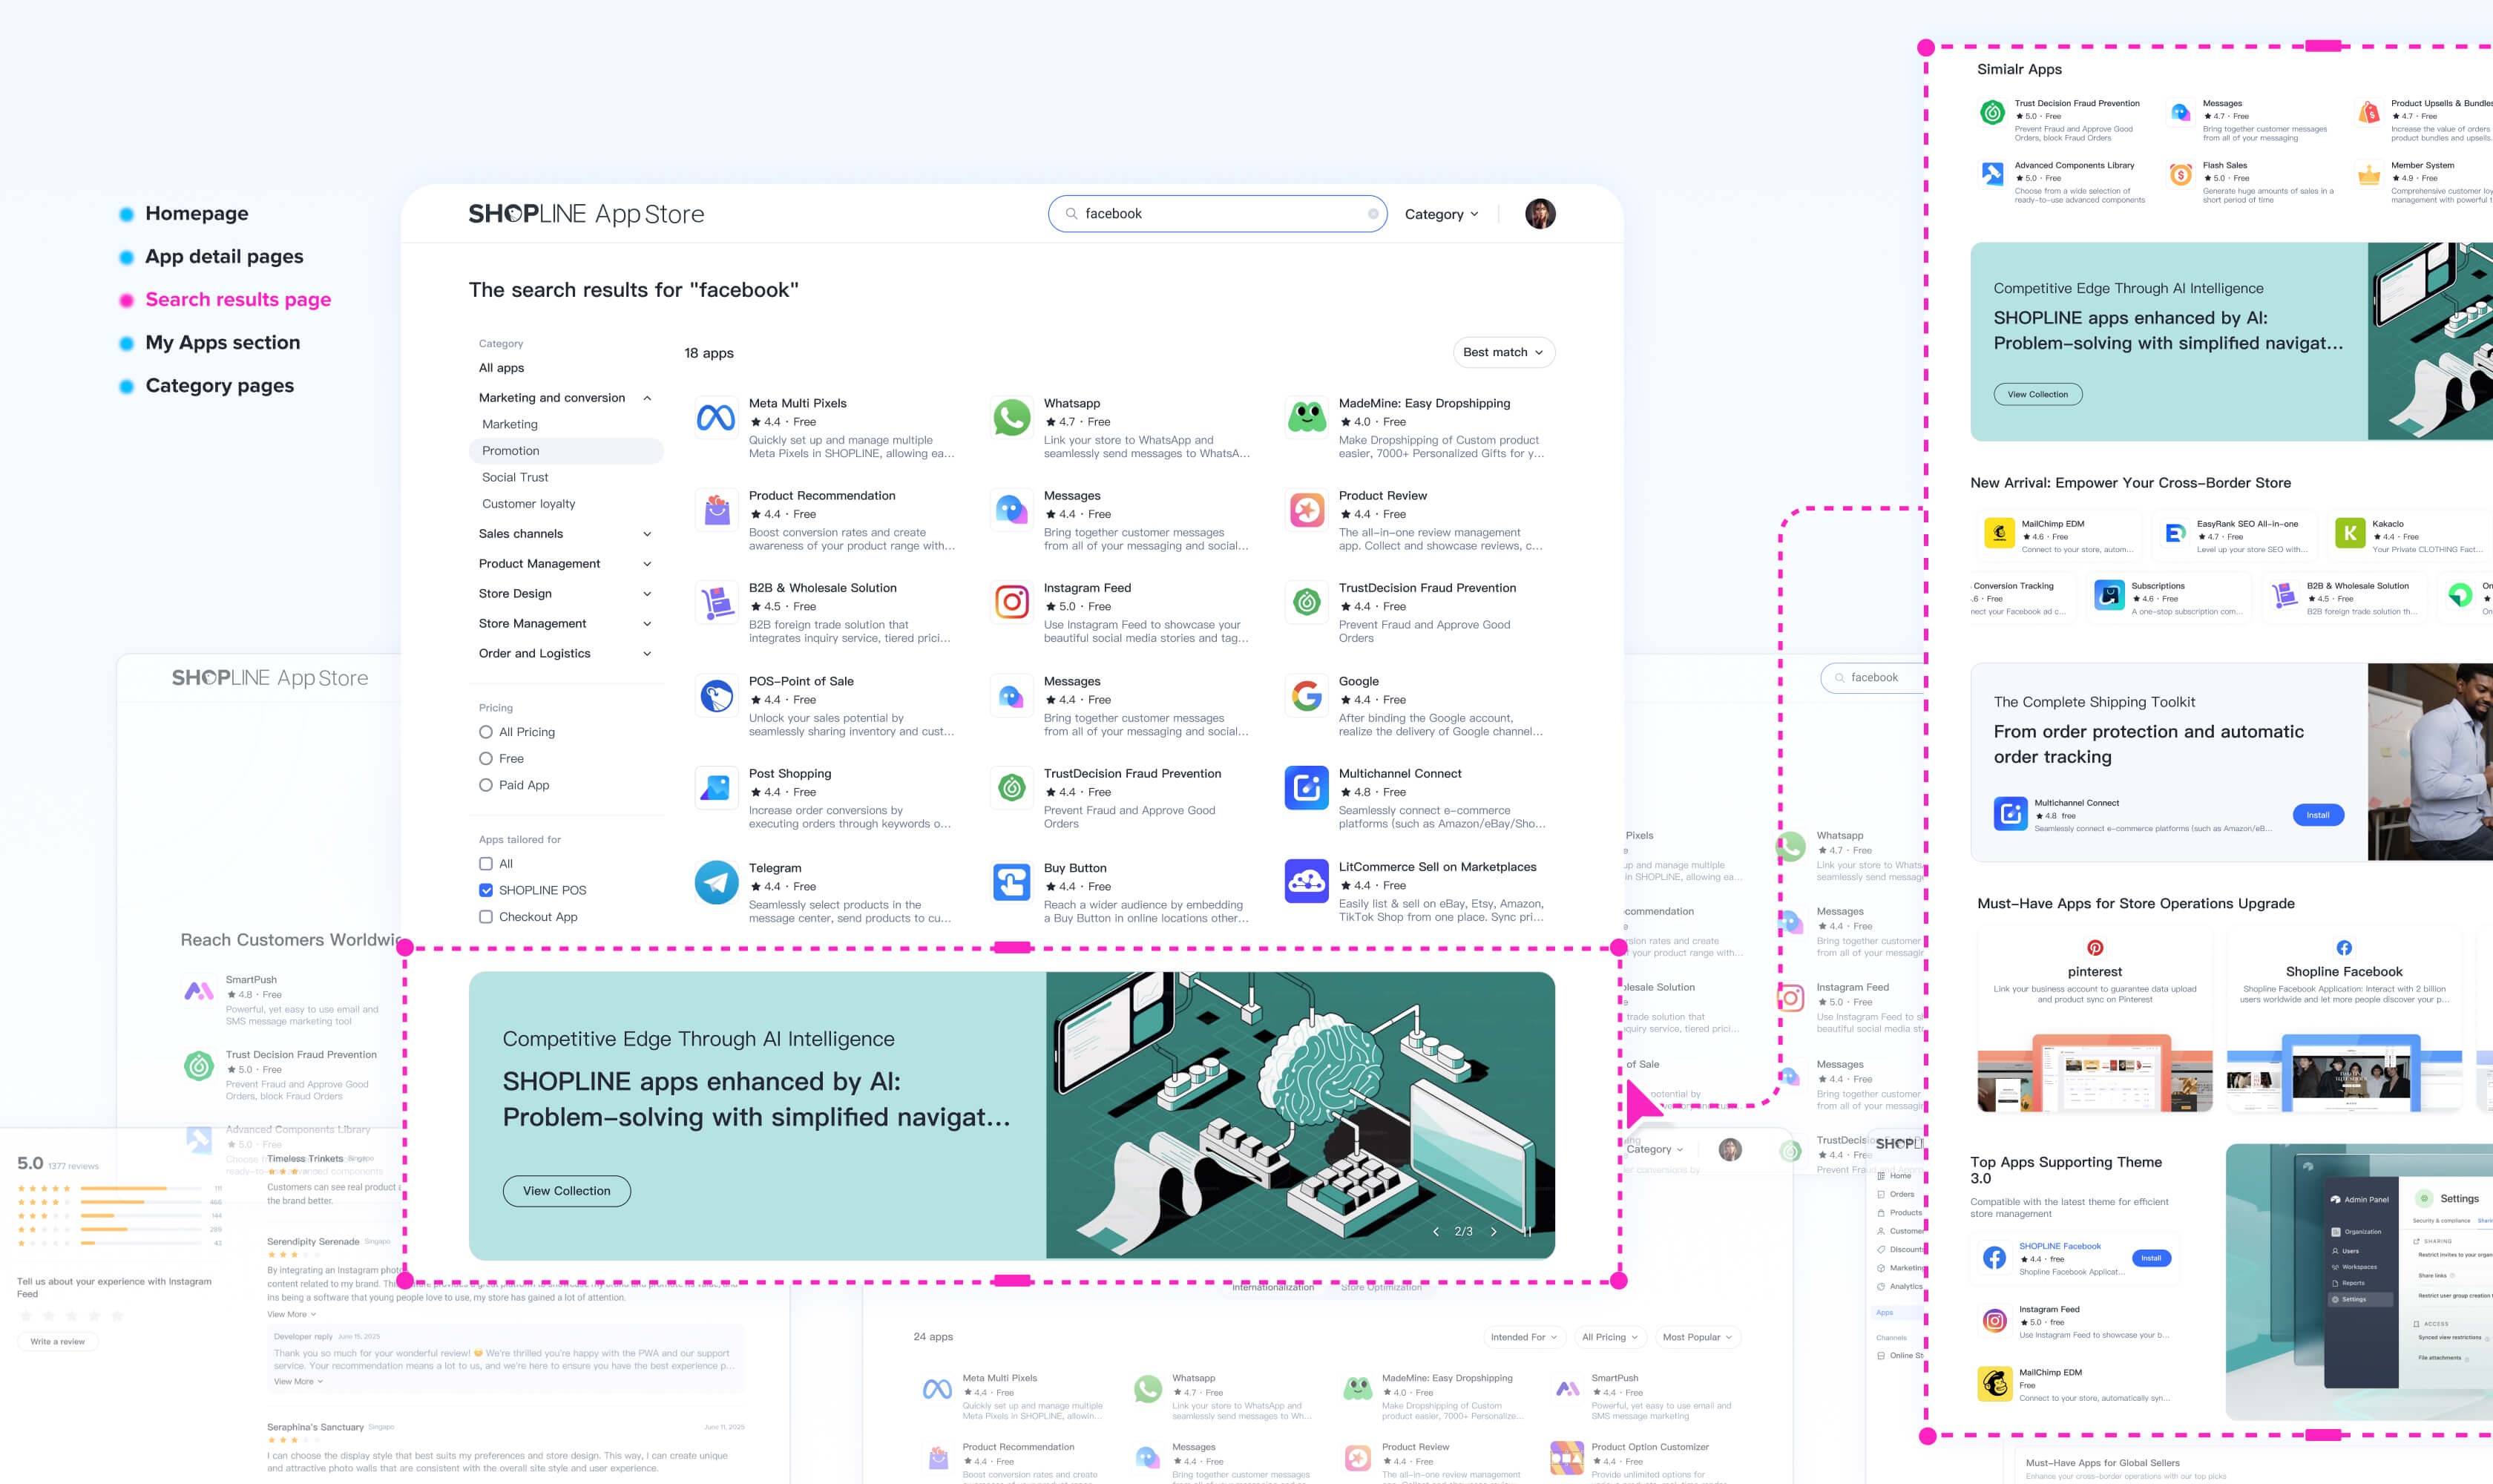Click the user profile avatar
This screenshot has height=1484, width=2493.
[x=1540, y=214]
